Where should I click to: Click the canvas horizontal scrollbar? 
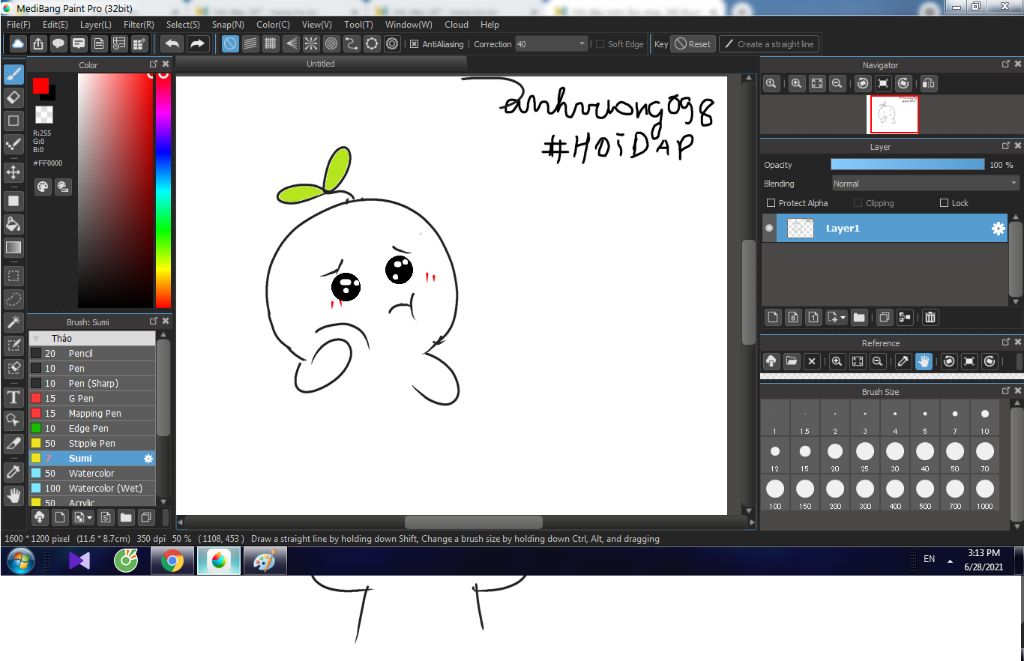pyautogui.click(x=473, y=522)
